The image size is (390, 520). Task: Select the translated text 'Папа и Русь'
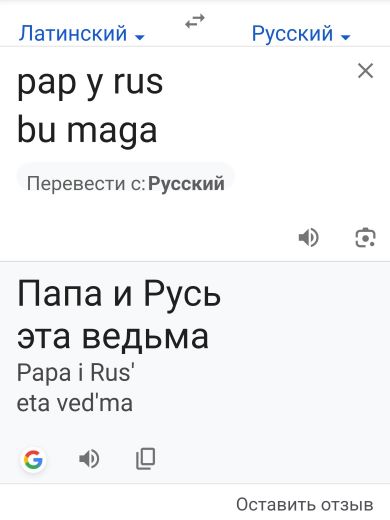pos(119,293)
